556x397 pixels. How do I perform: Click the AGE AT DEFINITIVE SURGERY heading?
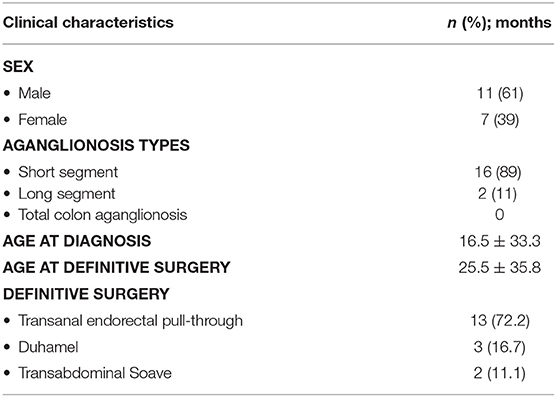[117, 267]
